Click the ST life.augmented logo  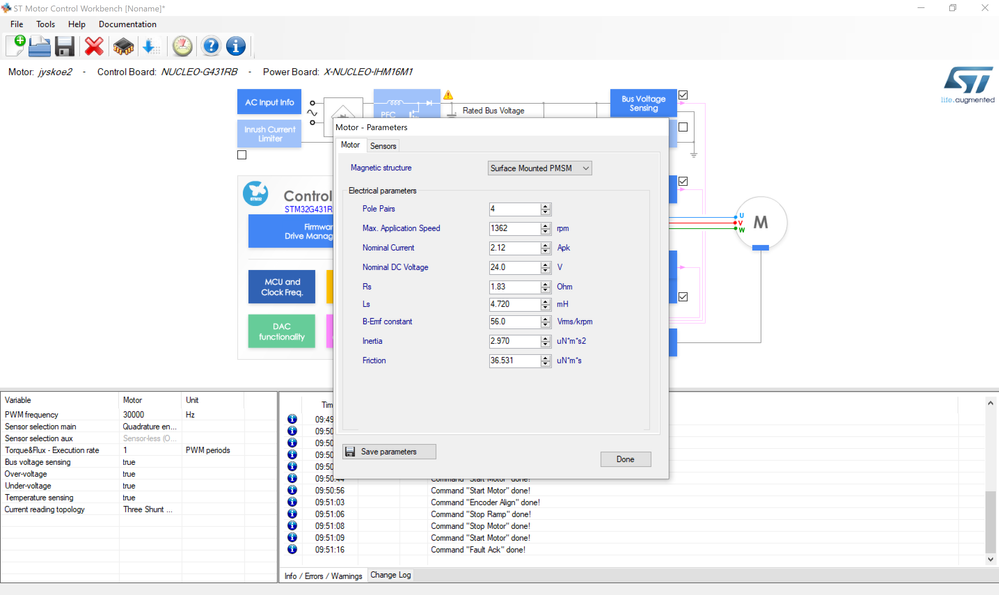[968, 85]
